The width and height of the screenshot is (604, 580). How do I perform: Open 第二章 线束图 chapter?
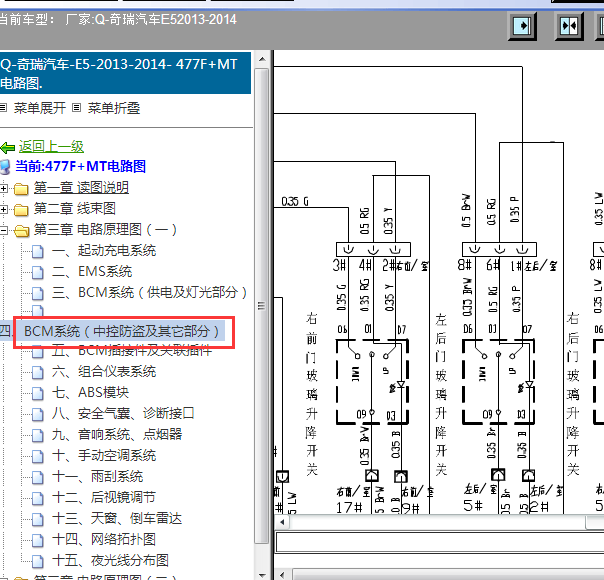tap(75, 208)
